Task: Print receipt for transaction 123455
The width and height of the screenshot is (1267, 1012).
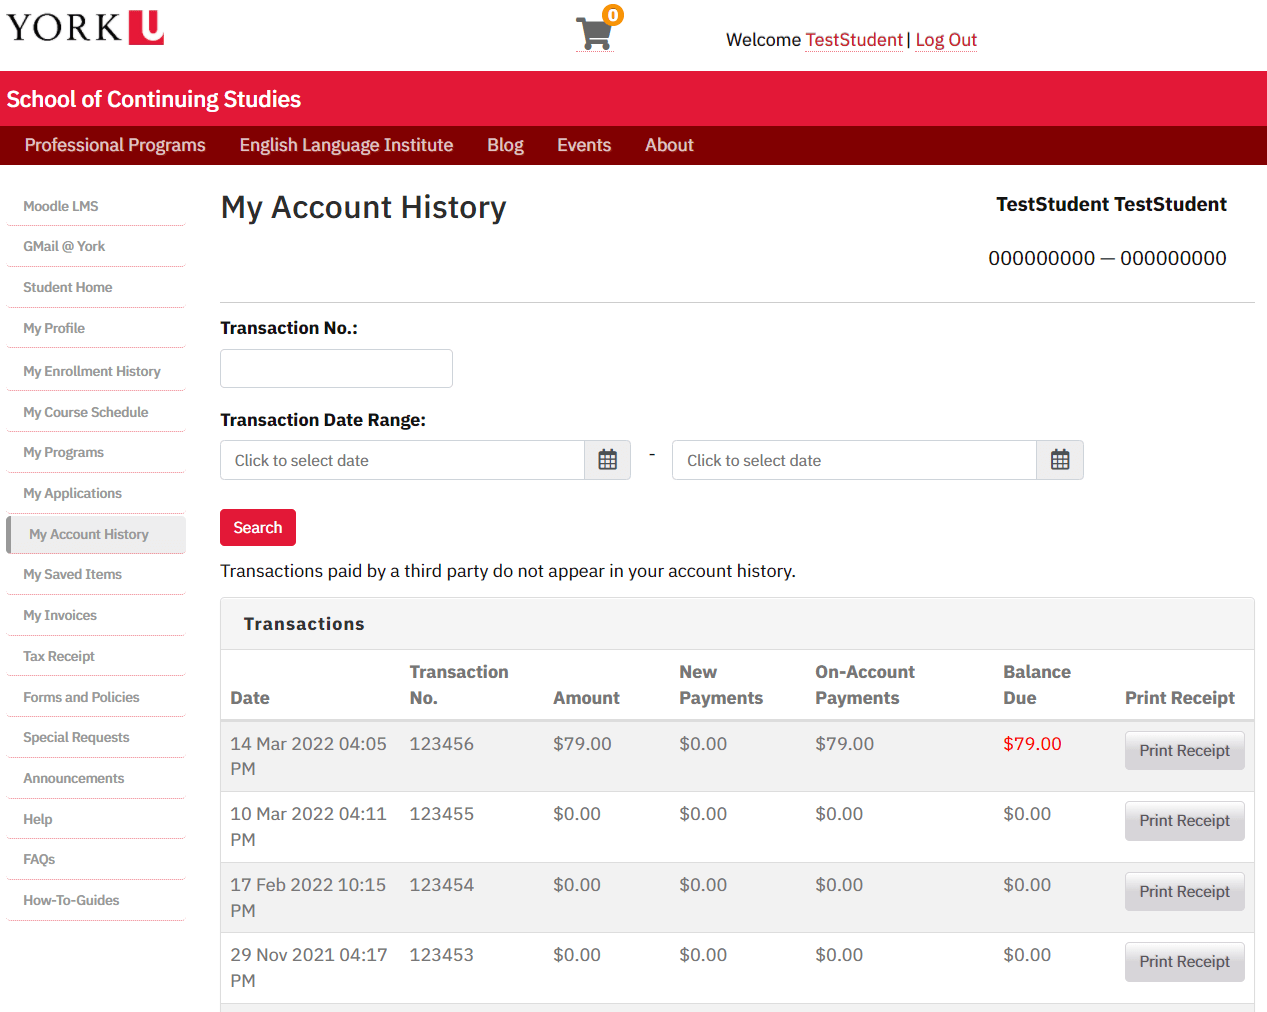Action: [x=1185, y=821]
